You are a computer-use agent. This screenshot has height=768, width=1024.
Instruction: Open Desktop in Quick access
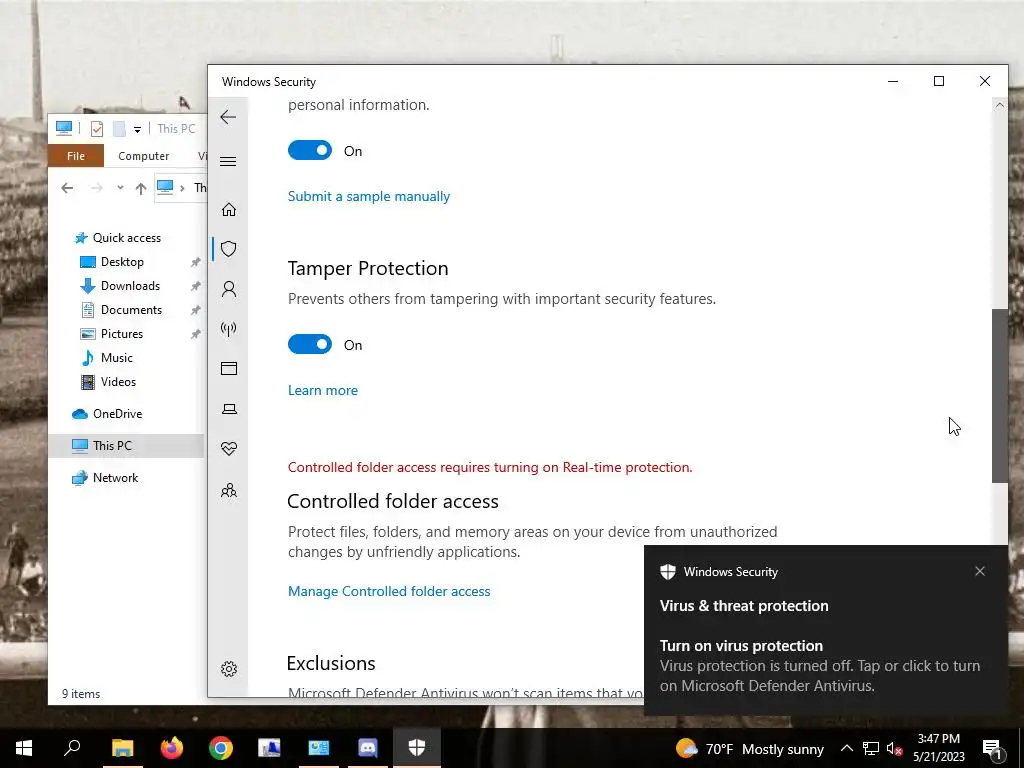tap(122, 262)
